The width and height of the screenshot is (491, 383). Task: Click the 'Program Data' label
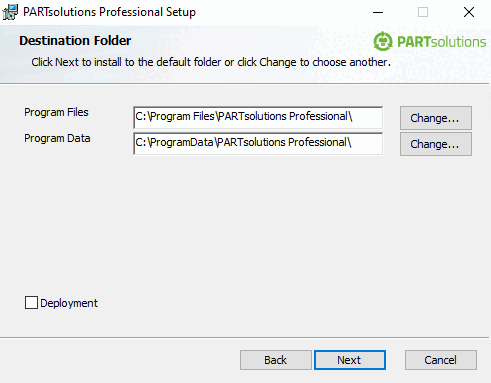tap(57, 138)
